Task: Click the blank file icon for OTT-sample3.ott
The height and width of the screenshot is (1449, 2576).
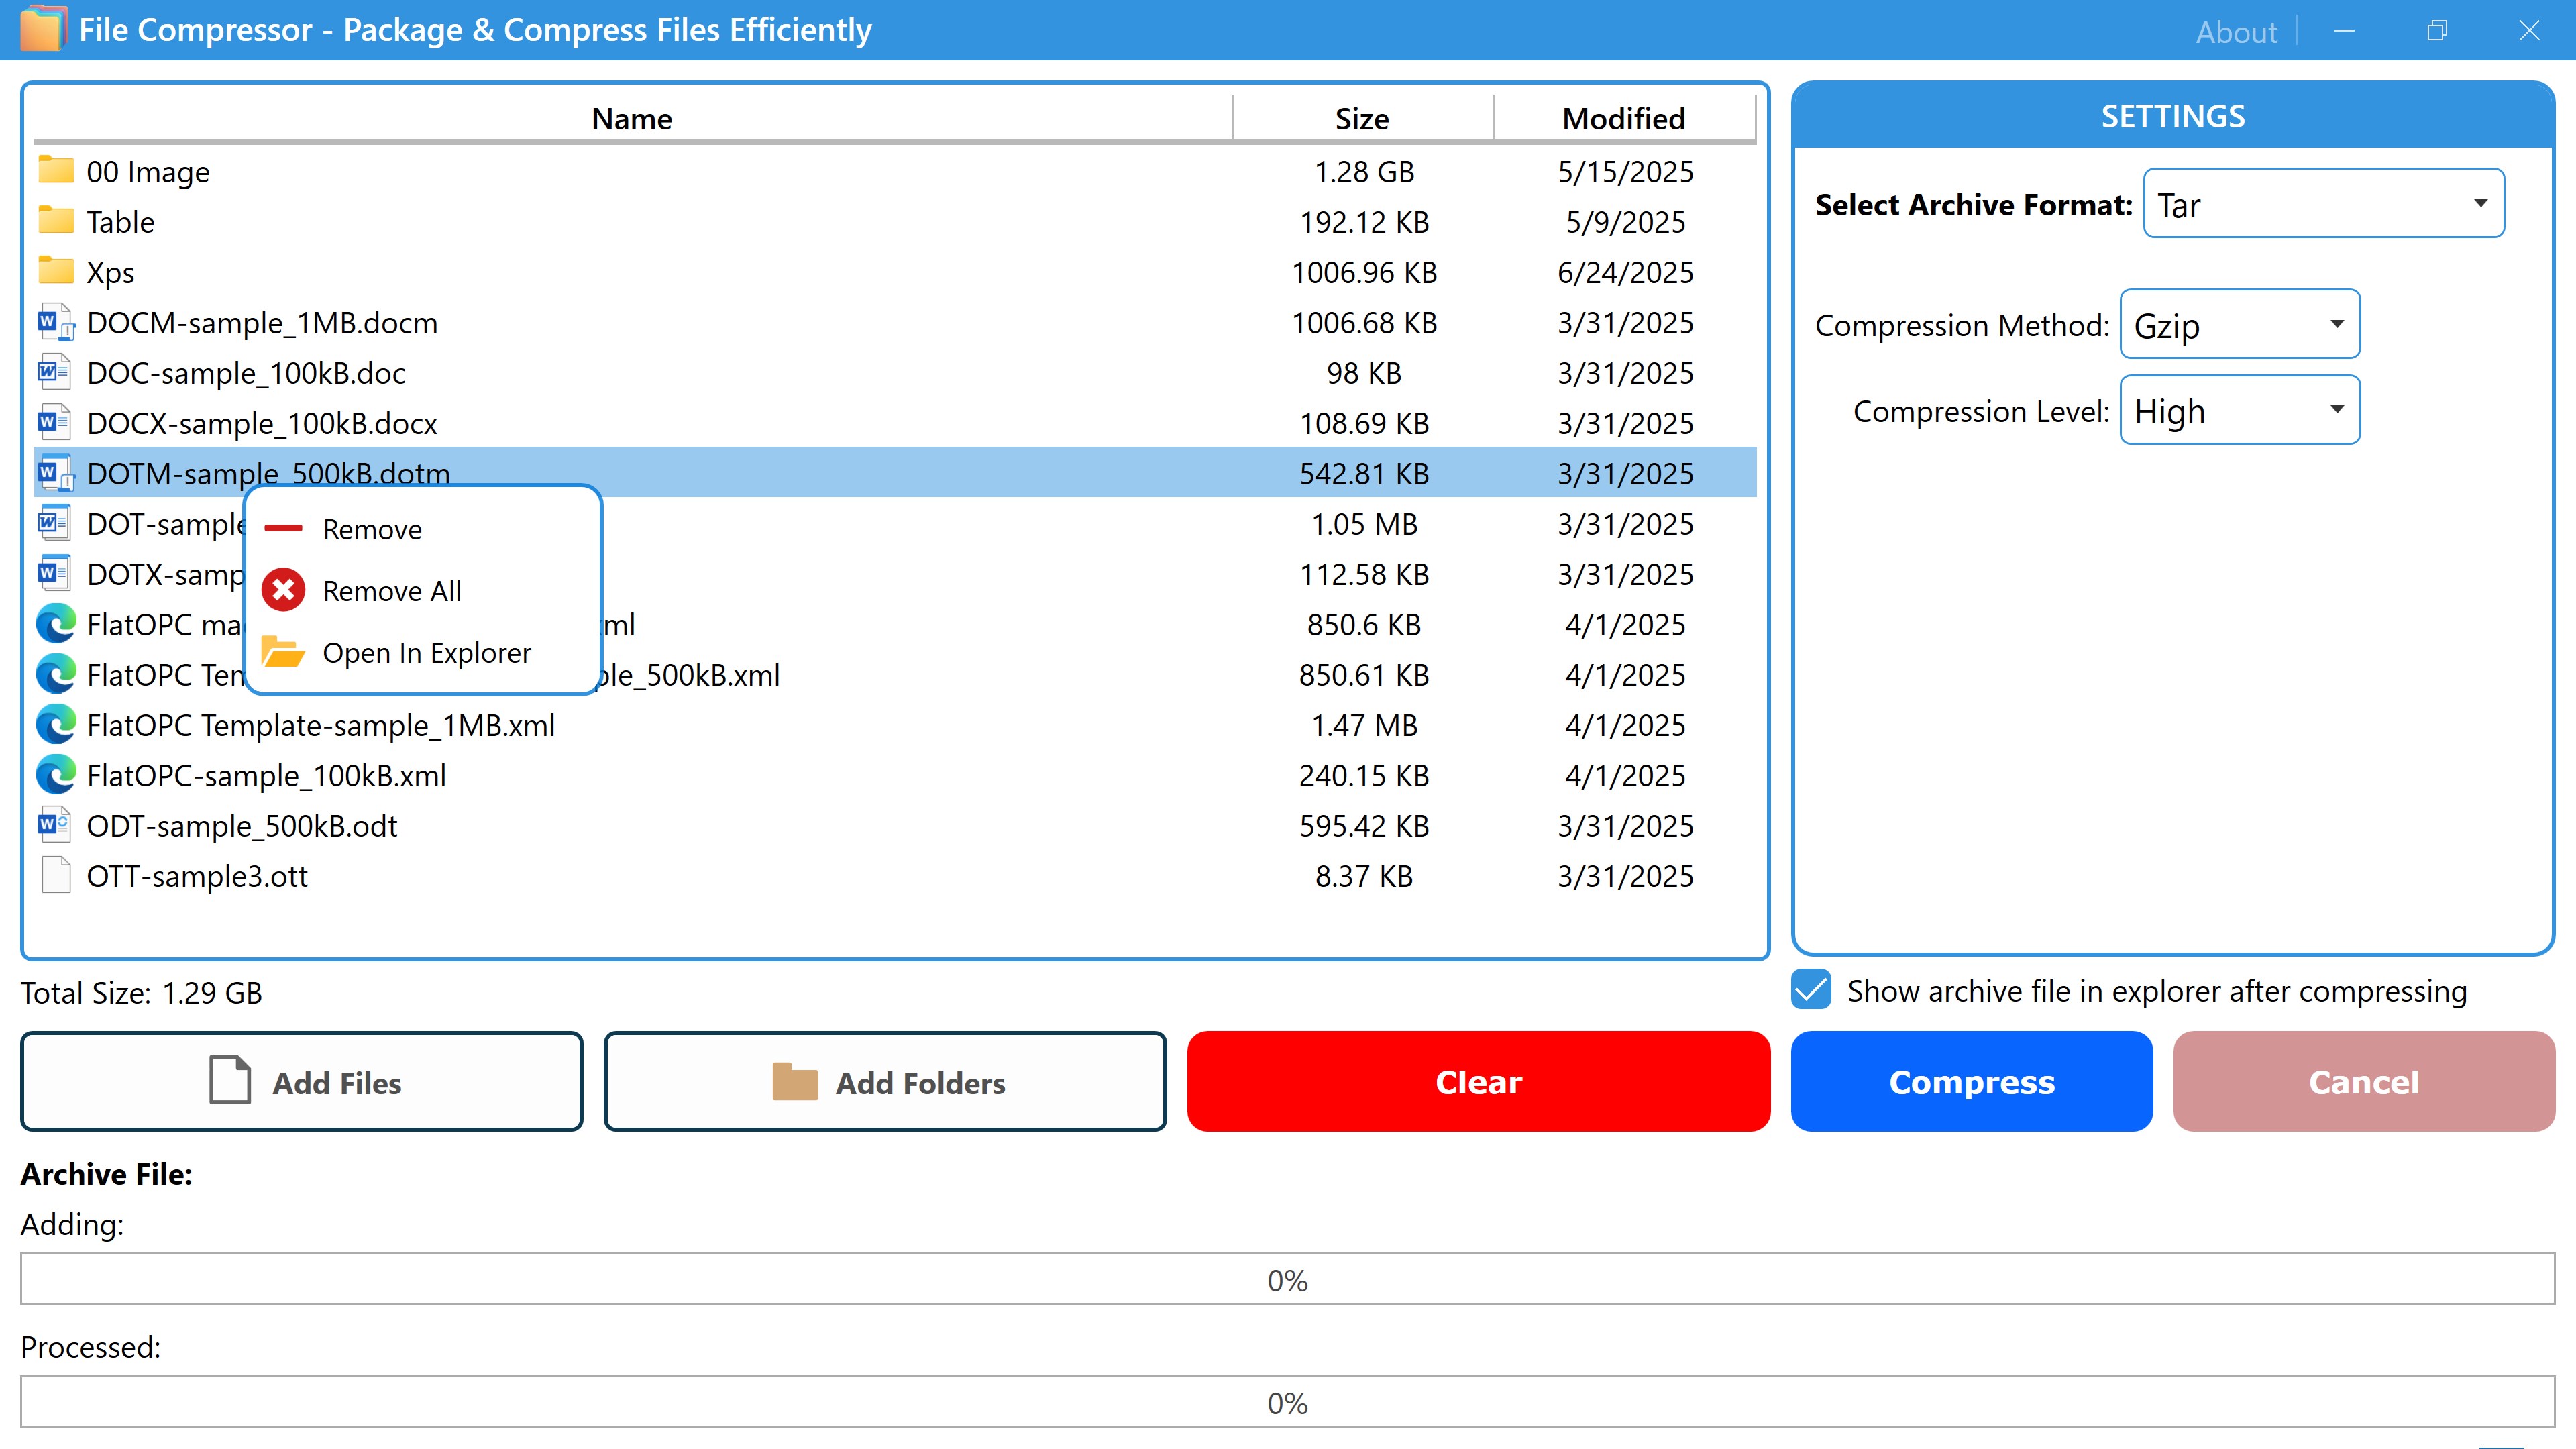Action: click(56, 875)
